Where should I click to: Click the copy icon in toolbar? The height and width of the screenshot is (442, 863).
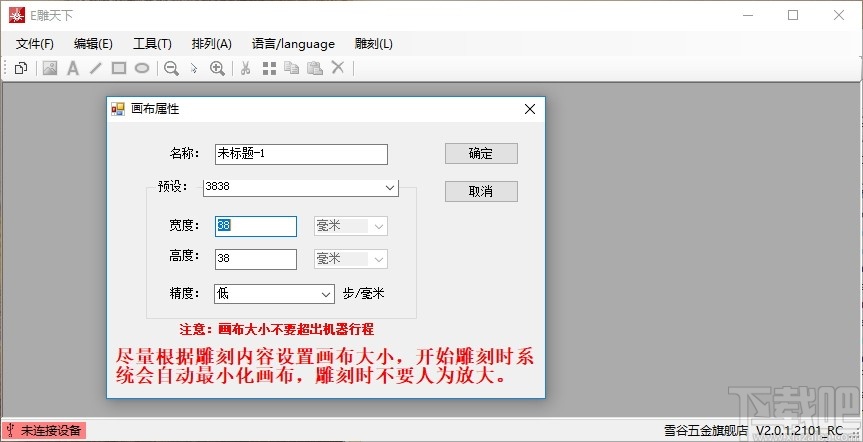click(292, 68)
